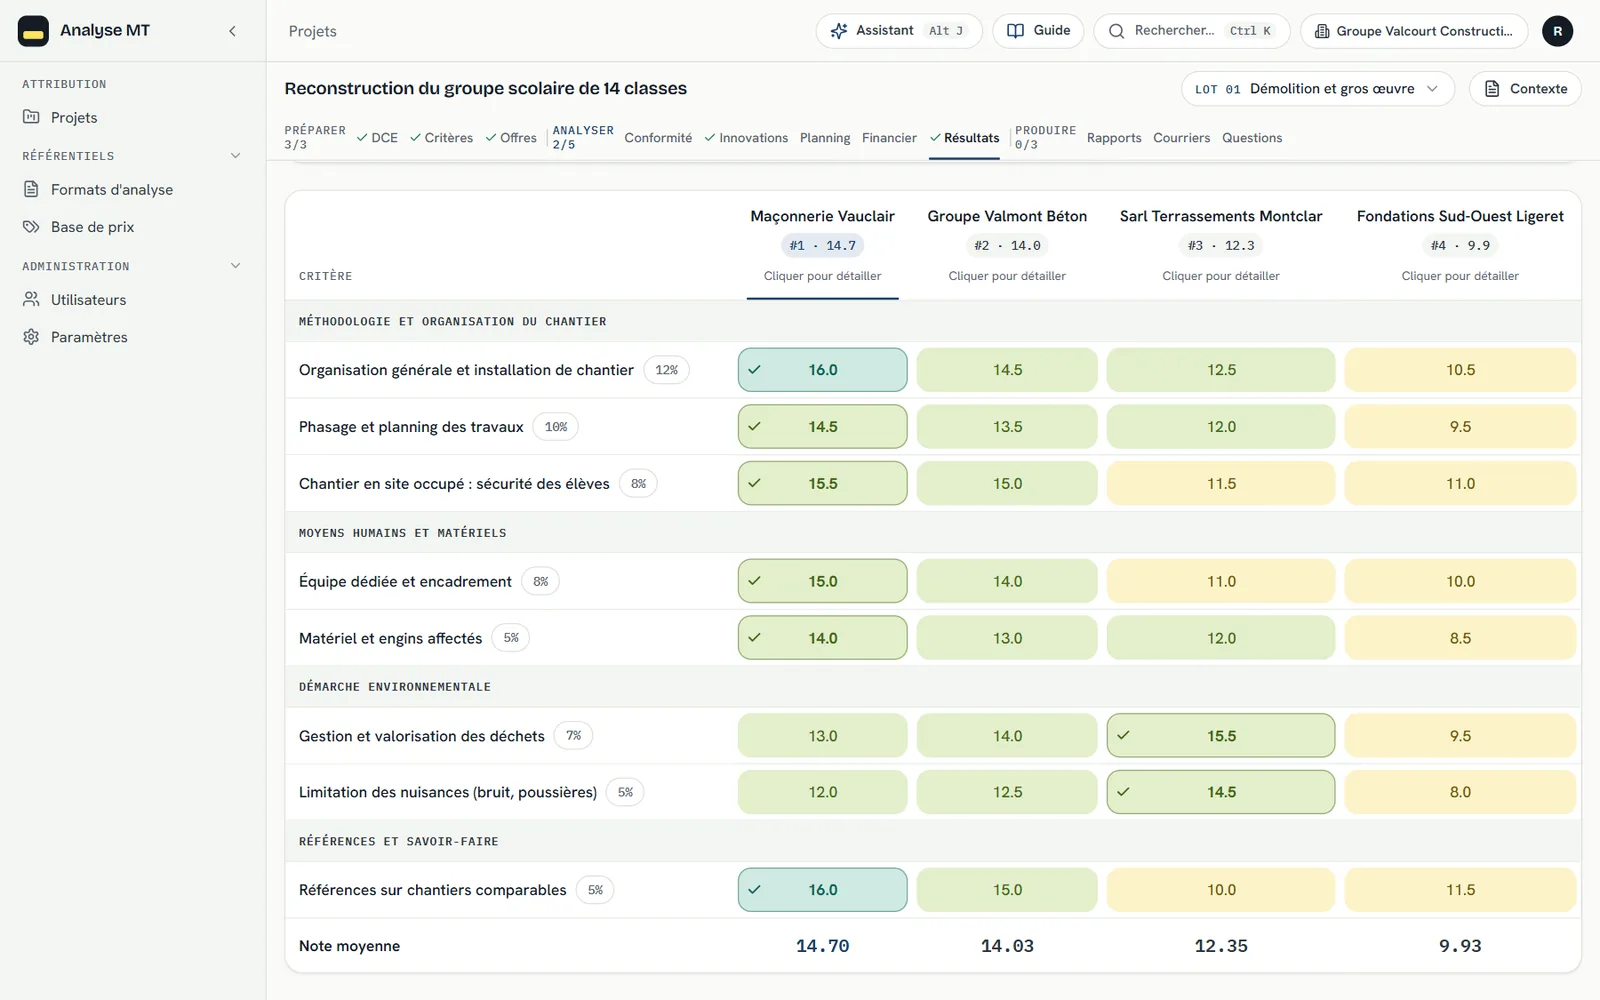Open Sarl Terrassements Montclar column details
The width and height of the screenshot is (1600, 1000).
tap(1221, 276)
